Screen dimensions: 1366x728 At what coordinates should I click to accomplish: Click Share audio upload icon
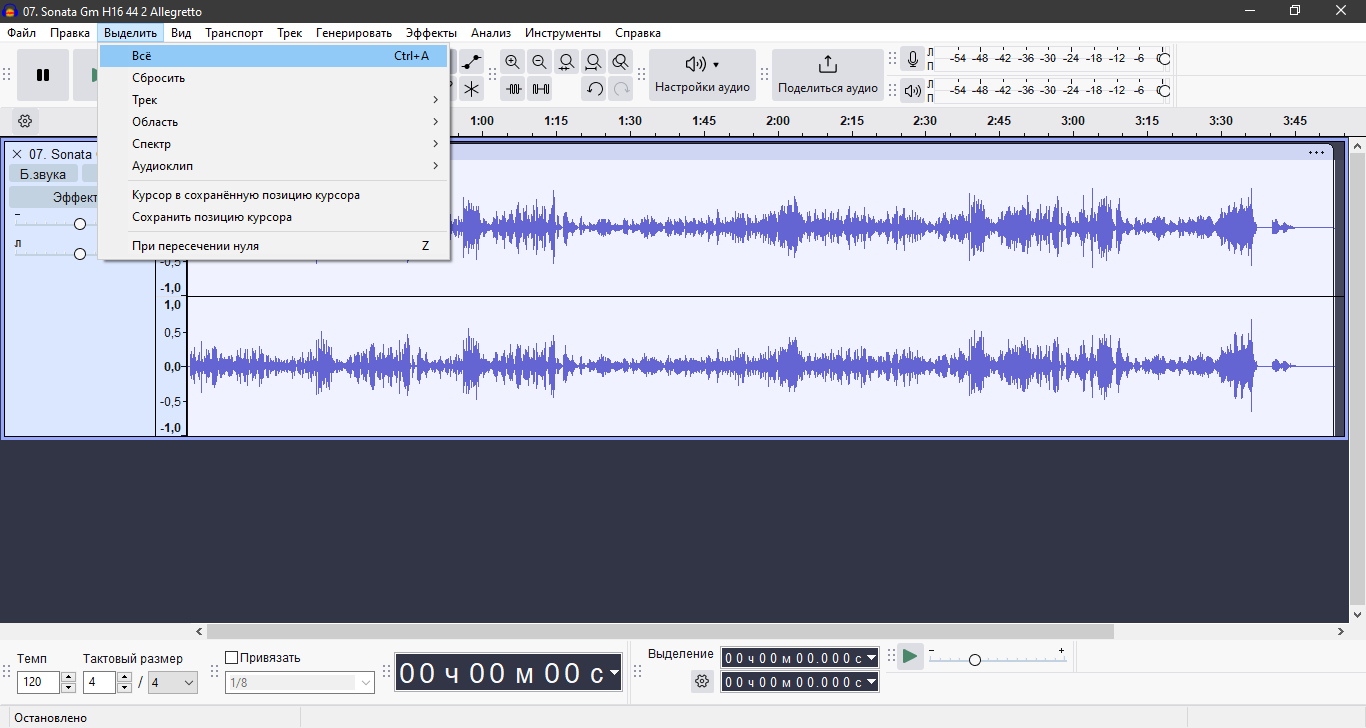[x=827, y=65]
